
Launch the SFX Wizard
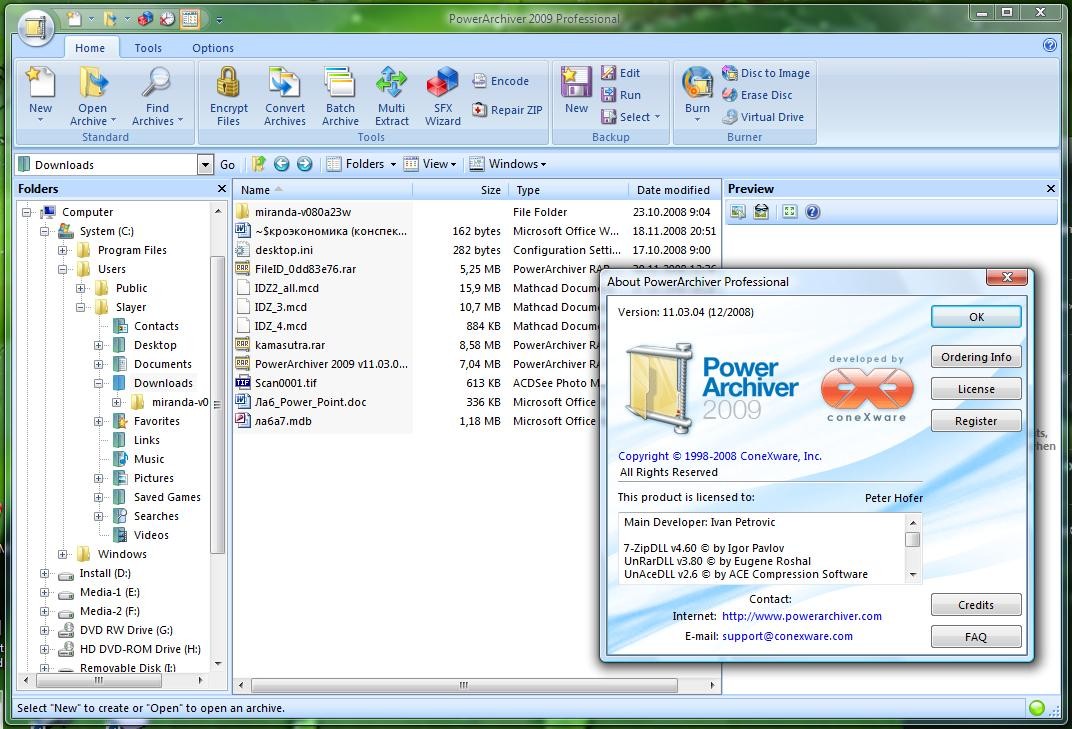(x=442, y=96)
